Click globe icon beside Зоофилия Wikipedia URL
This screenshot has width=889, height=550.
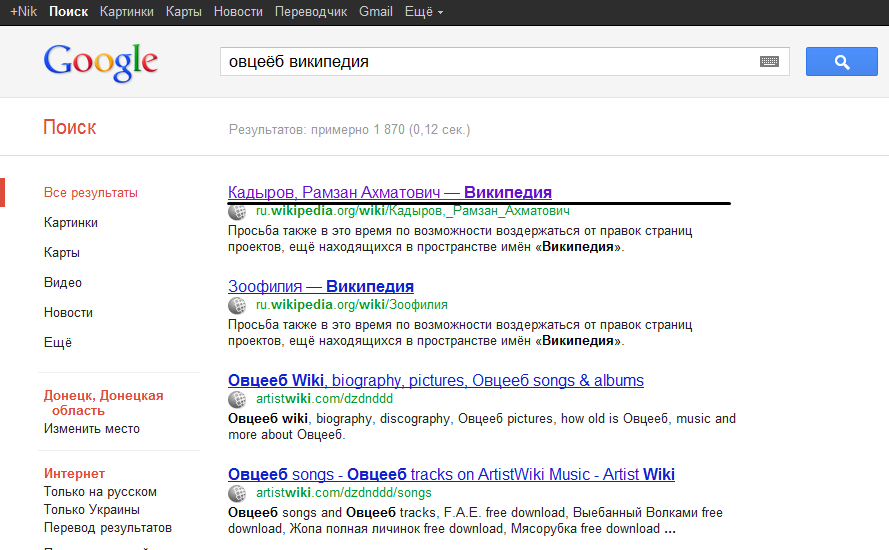point(237,305)
